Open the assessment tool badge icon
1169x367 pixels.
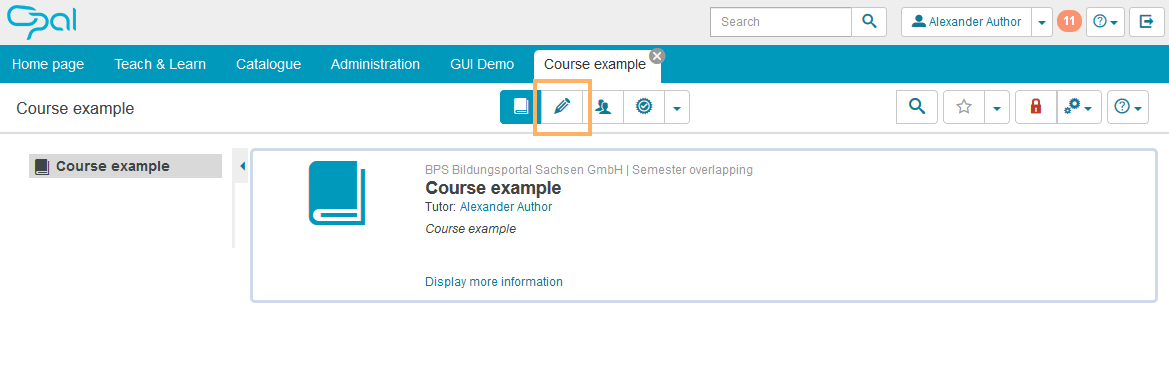point(644,107)
